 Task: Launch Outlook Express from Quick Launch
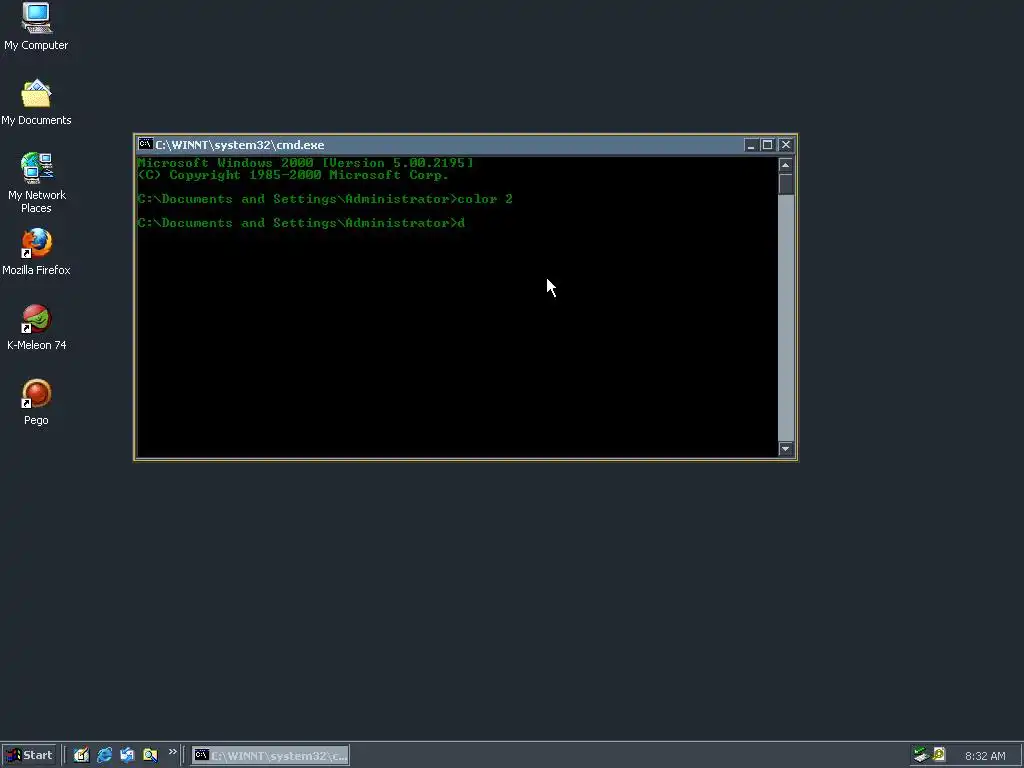click(127, 755)
